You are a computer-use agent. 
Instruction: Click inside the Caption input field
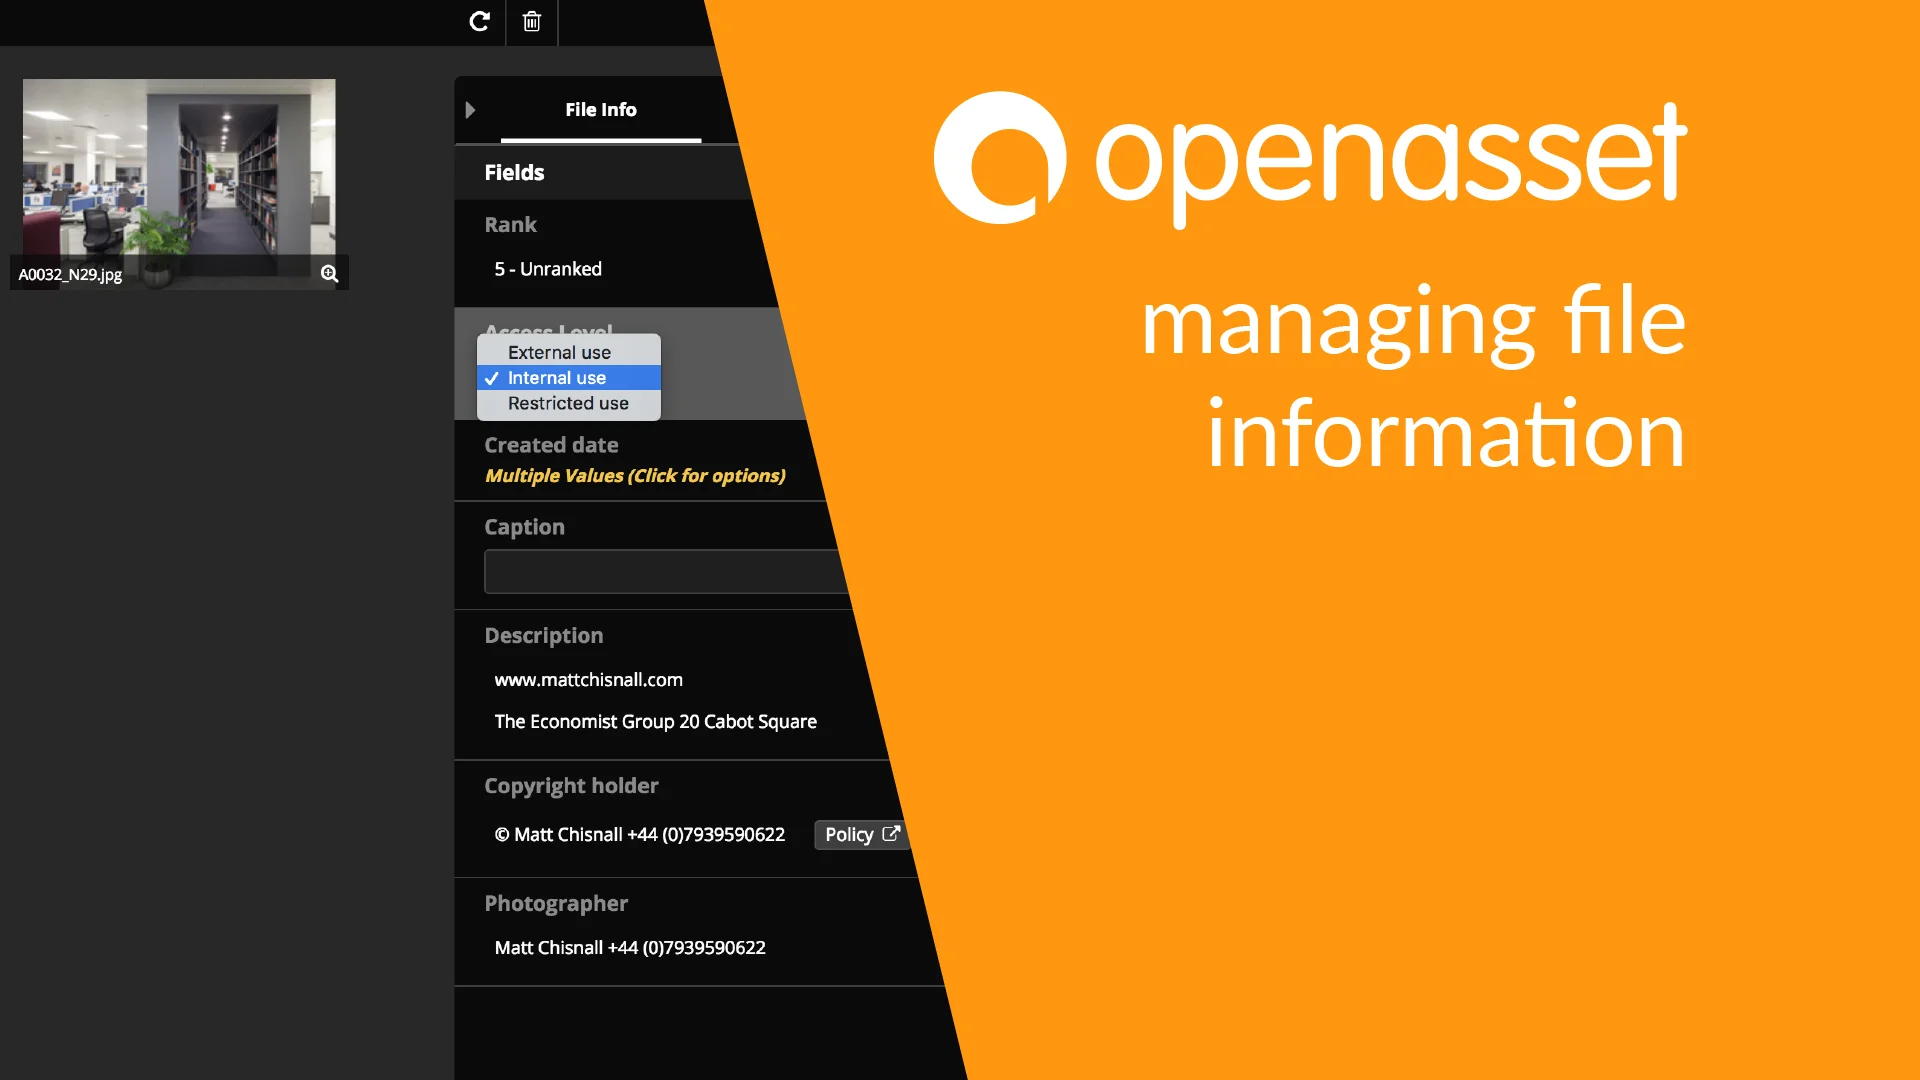coord(660,572)
